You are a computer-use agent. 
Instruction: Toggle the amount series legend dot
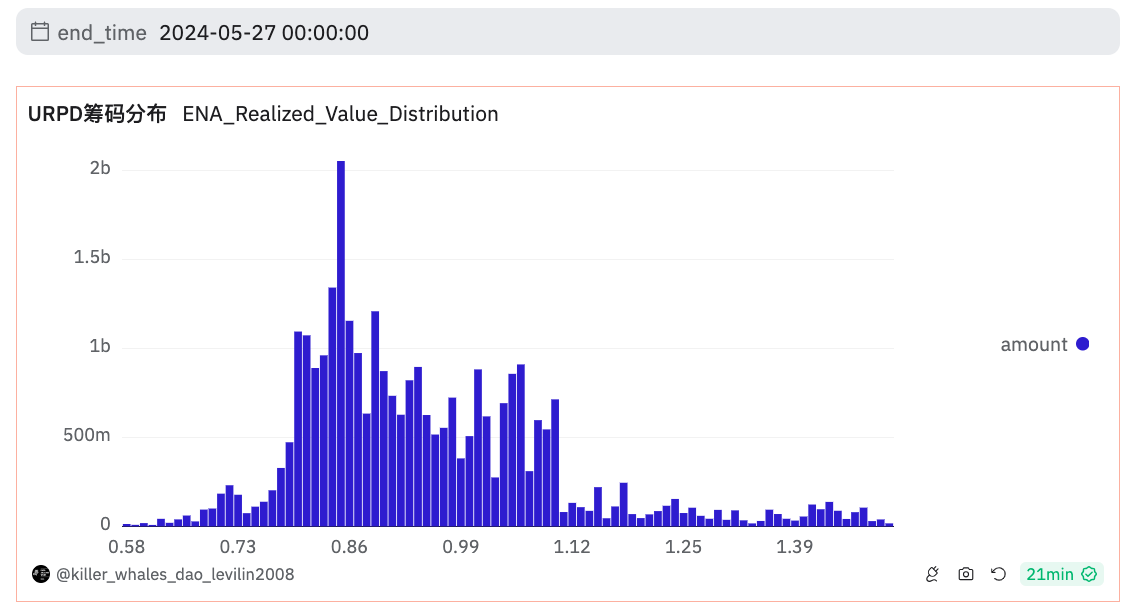click(x=1082, y=345)
